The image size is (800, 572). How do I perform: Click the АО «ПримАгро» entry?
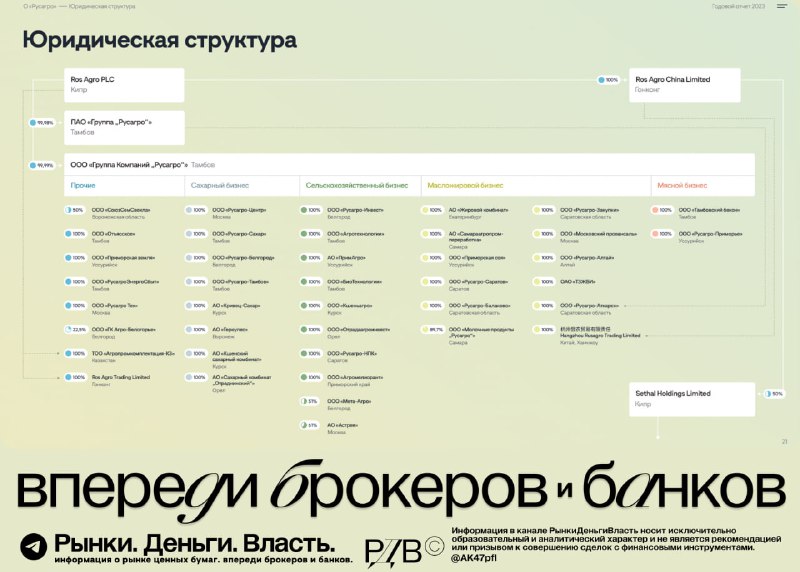pyautogui.click(x=346, y=261)
